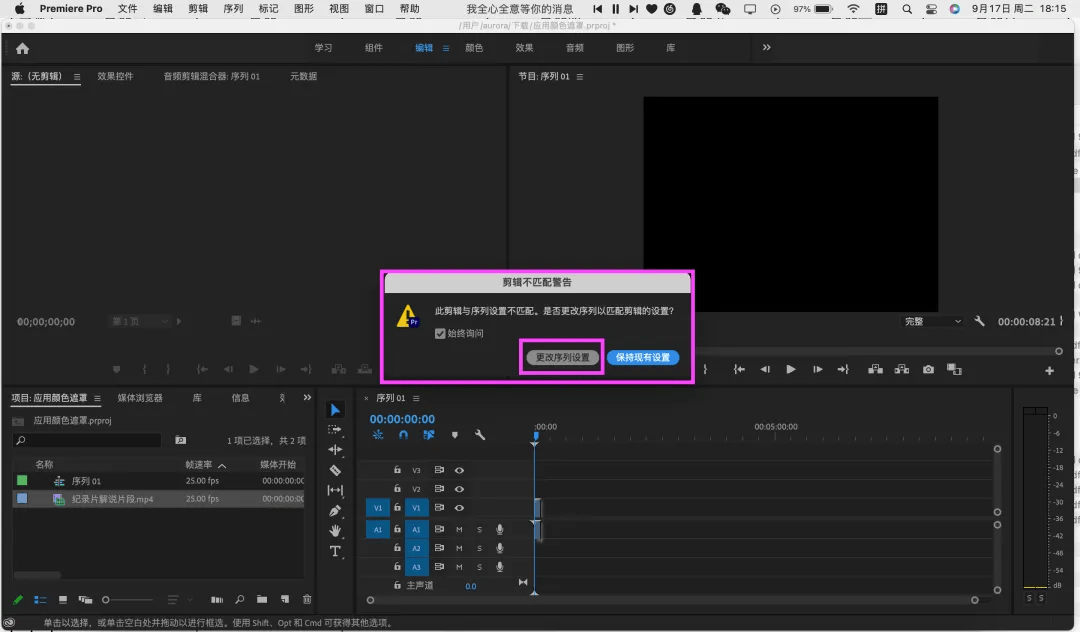Toggle track lock on V3
Image resolution: width=1080 pixels, height=632 pixels.
tap(397, 470)
